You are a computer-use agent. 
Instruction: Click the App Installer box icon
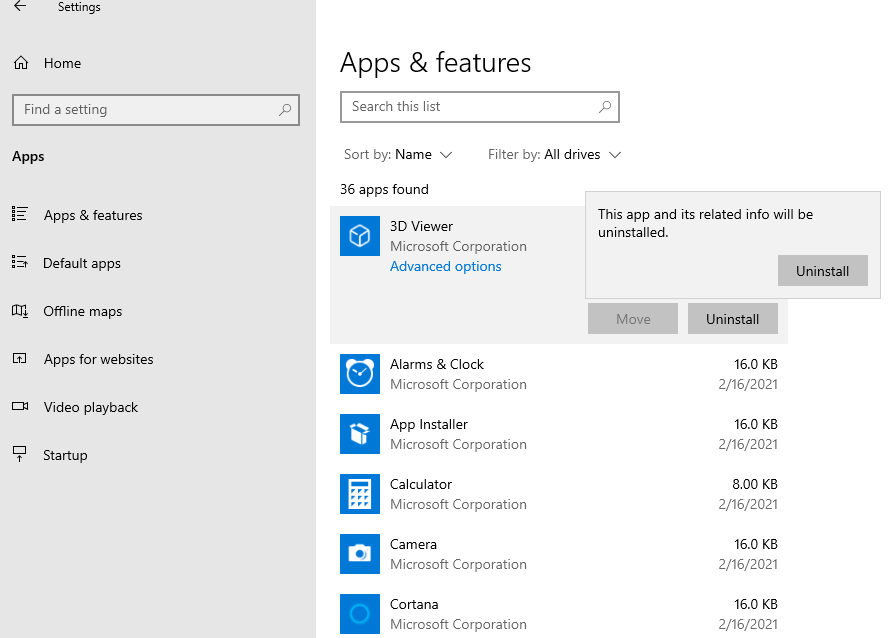[360, 434]
